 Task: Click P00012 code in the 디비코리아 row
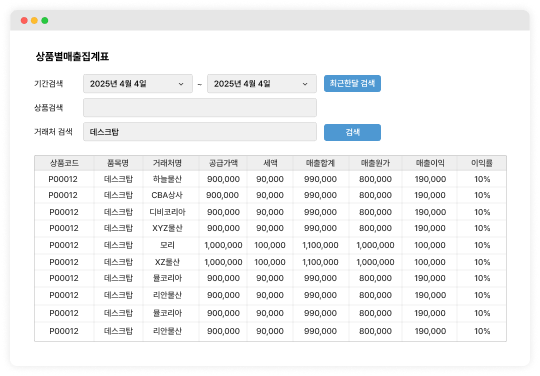[x=64, y=212]
